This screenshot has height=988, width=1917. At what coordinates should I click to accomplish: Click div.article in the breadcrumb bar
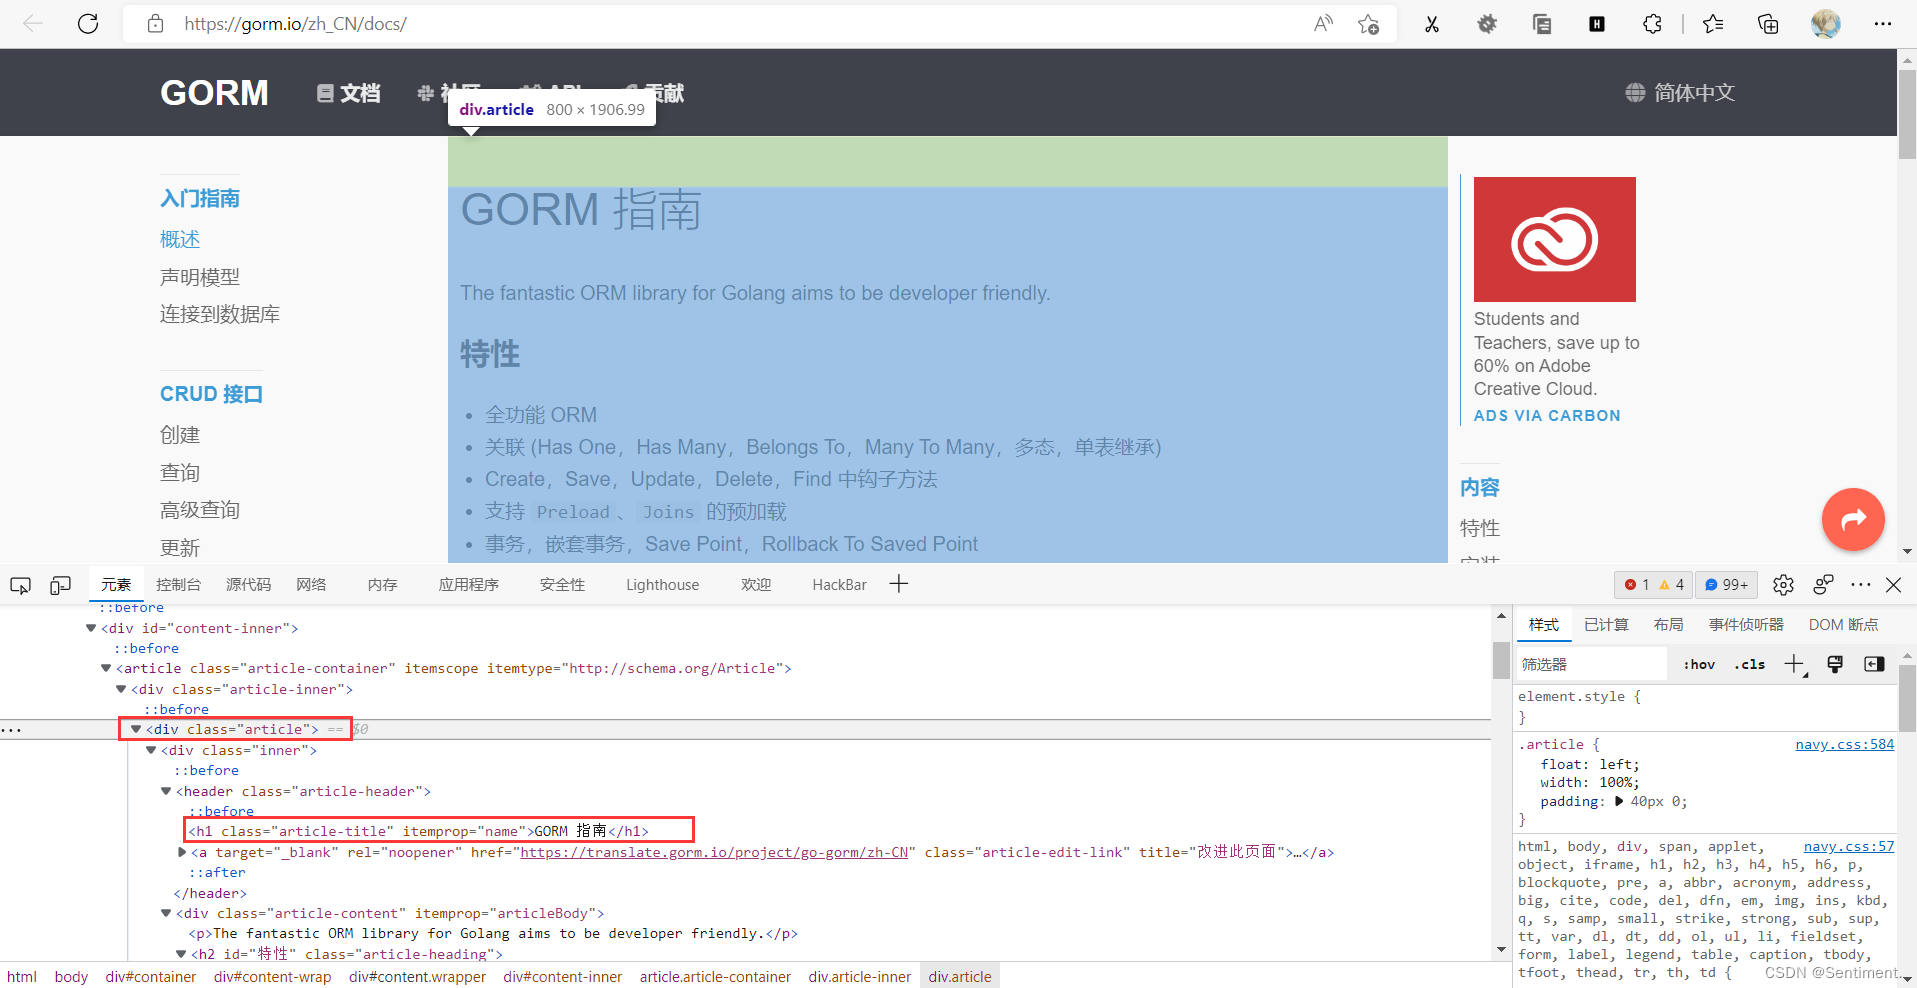click(959, 976)
